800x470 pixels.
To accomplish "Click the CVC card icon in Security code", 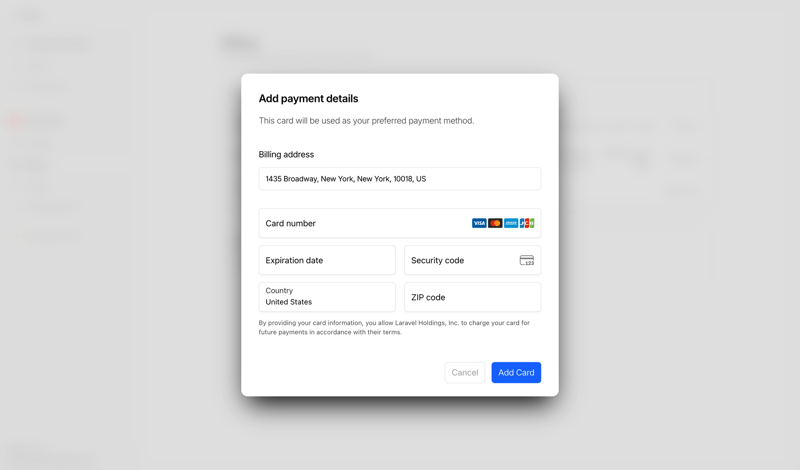I will [x=527, y=260].
